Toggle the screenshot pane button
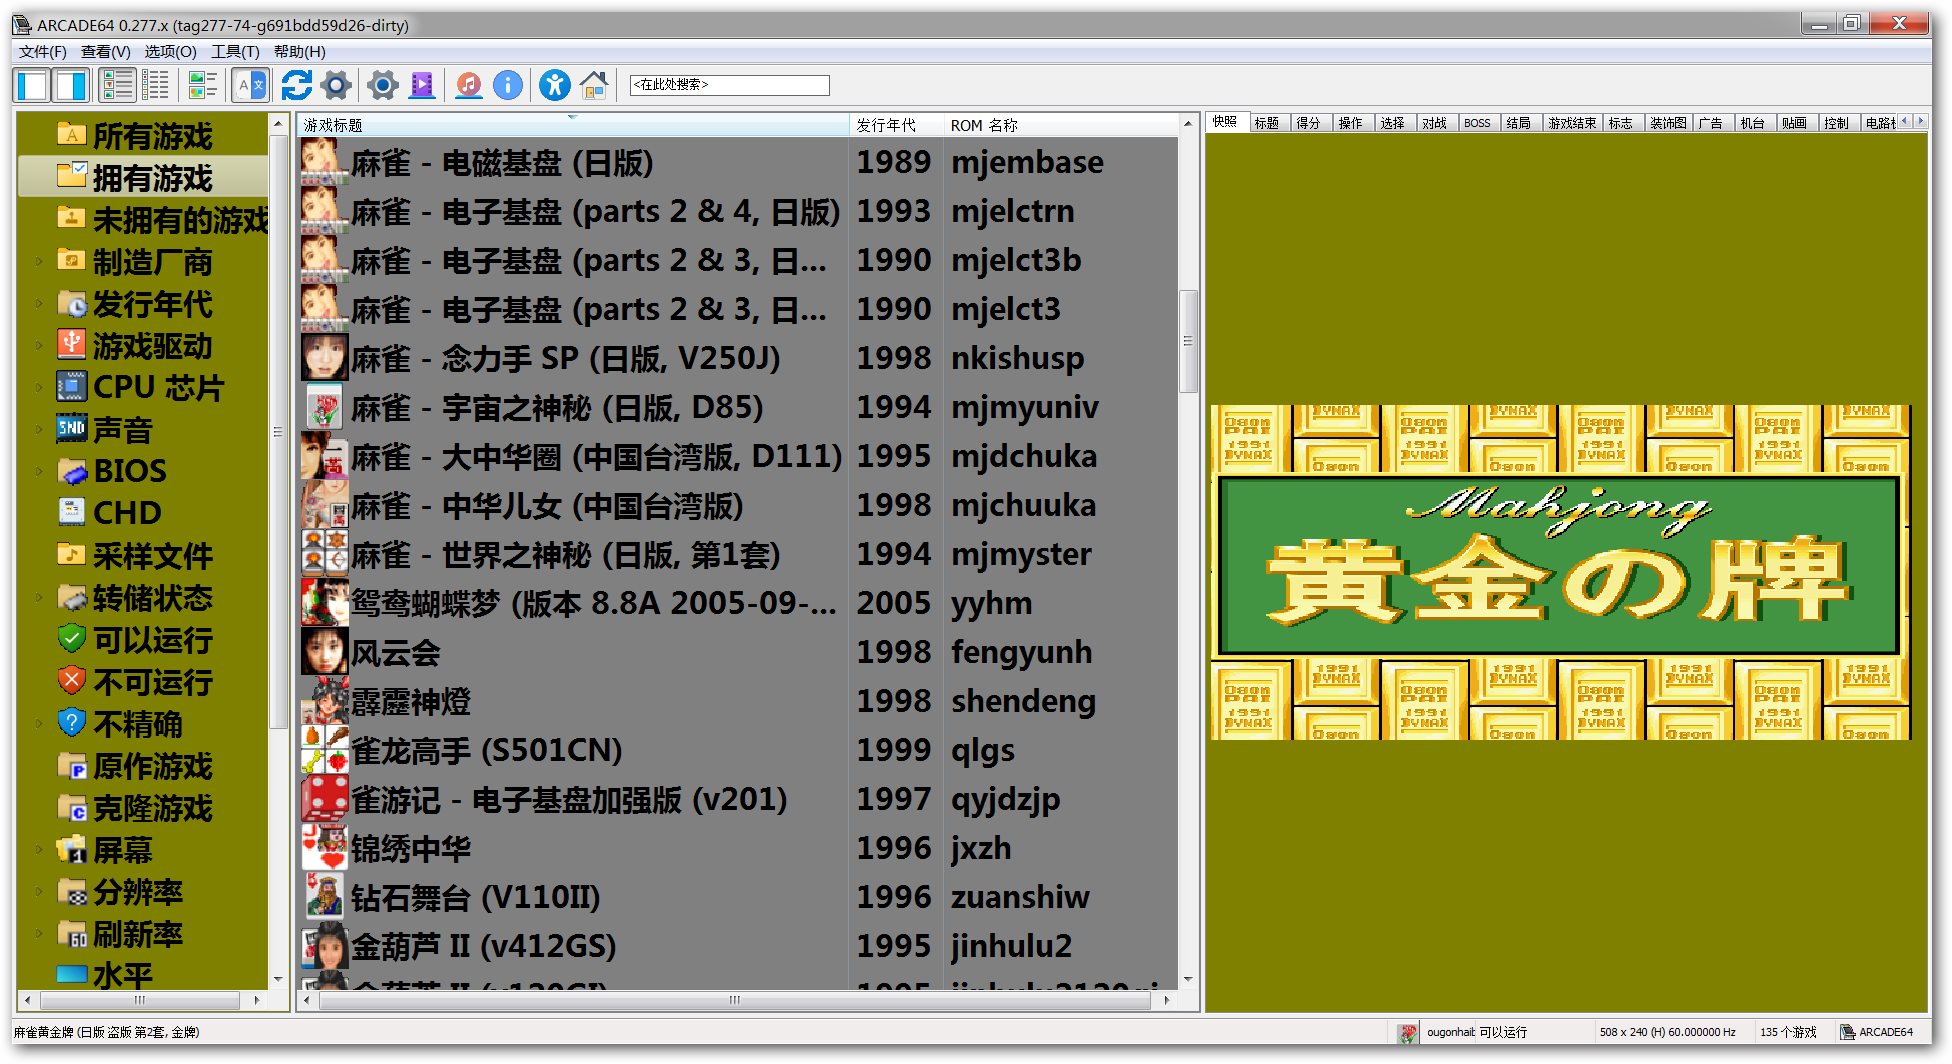 [x=70, y=86]
